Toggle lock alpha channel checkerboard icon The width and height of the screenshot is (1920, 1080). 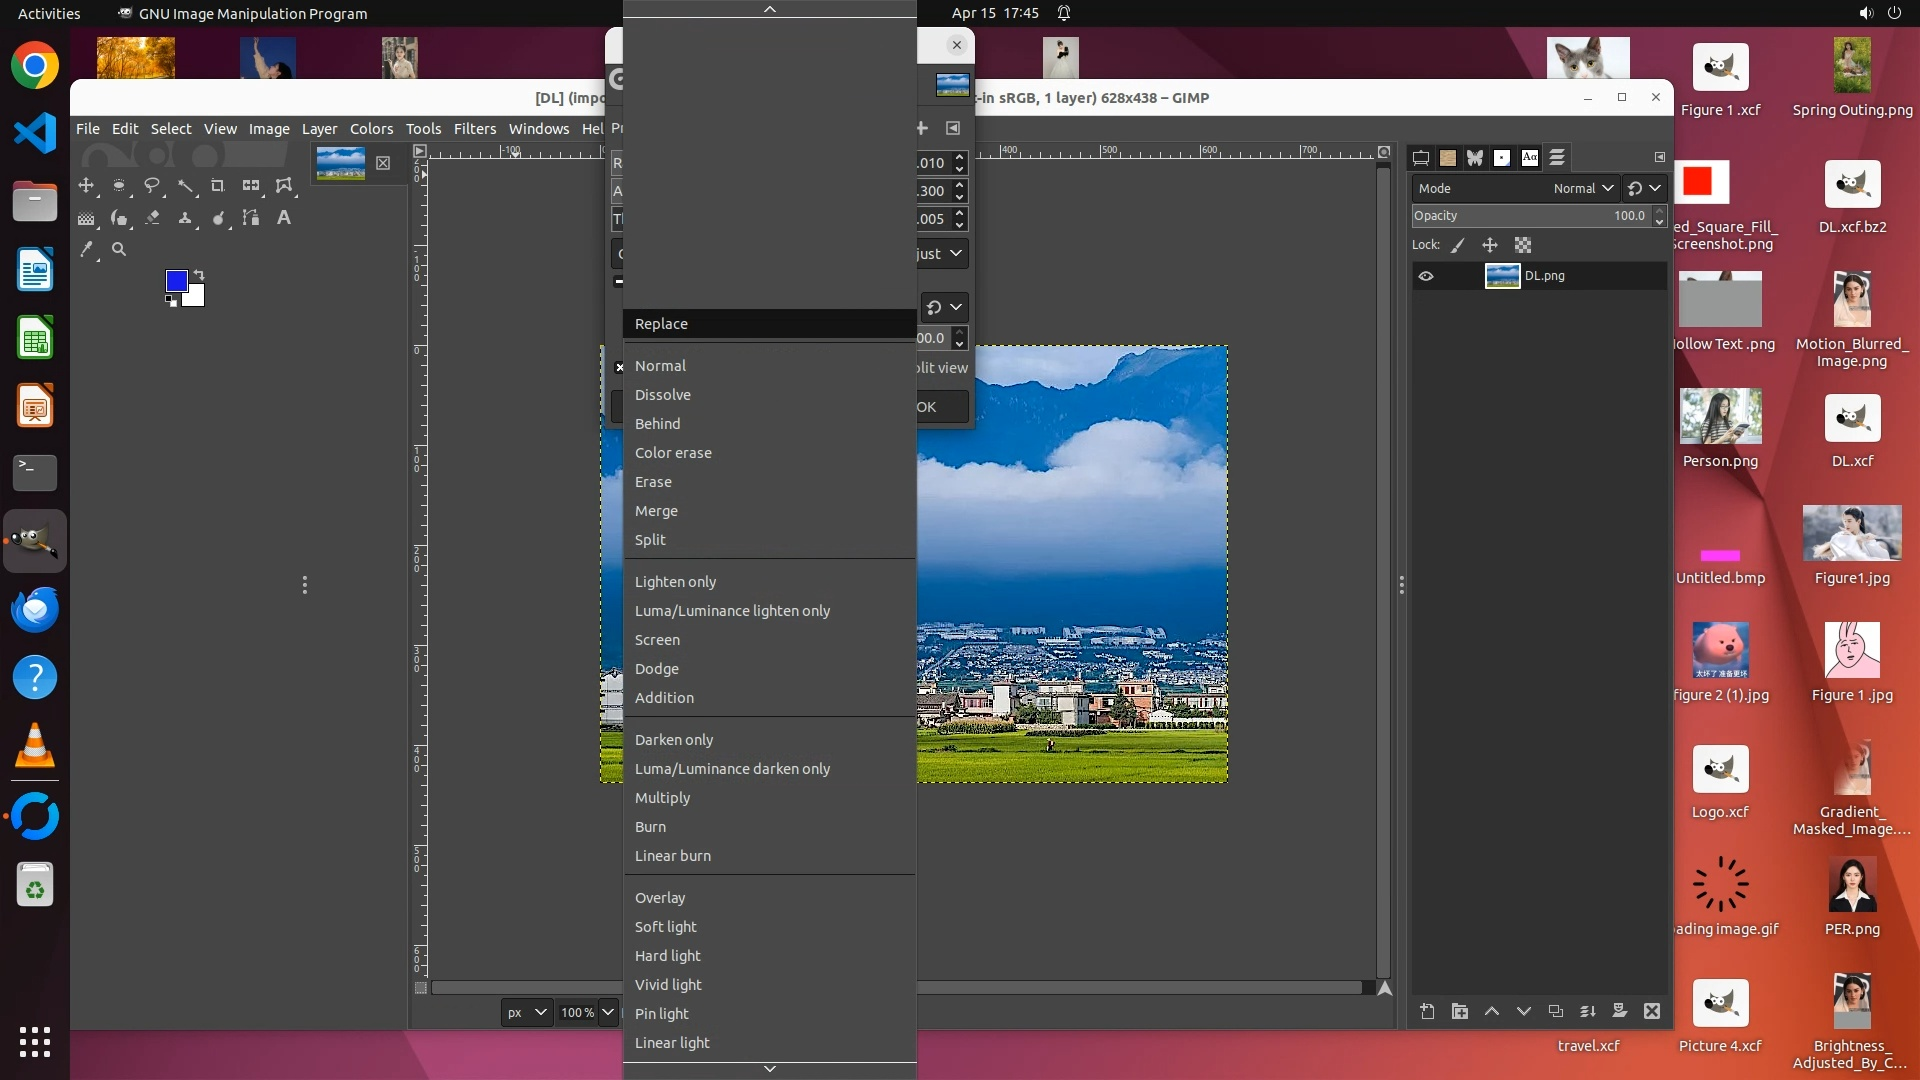[x=1523, y=245]
